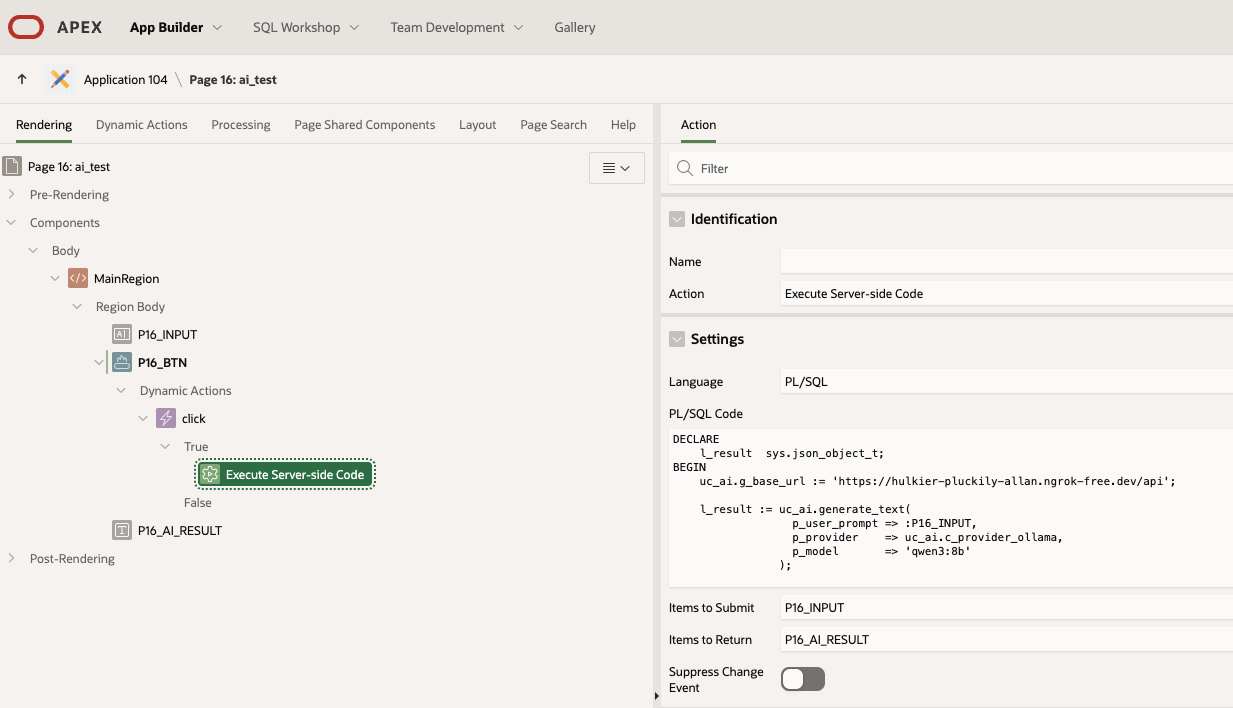
Task: Click the Items to Submit field
Action: click(x=1006, y=608)
